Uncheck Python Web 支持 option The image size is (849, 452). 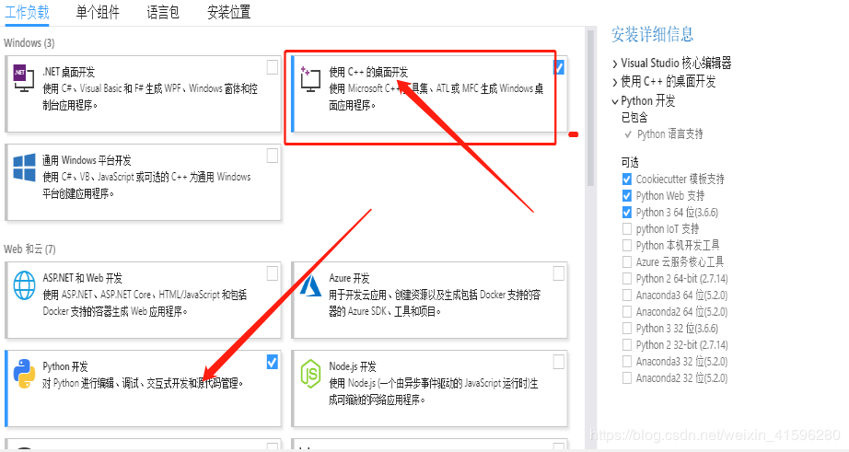pyautogui.click(x=627, y=195)
